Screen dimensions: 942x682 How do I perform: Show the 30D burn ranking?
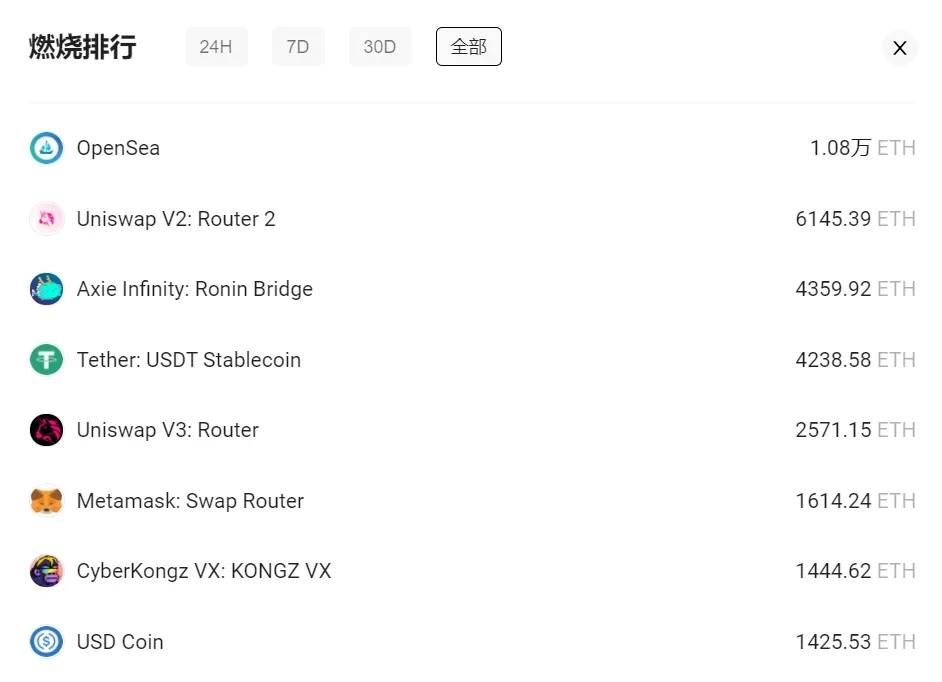380,47
